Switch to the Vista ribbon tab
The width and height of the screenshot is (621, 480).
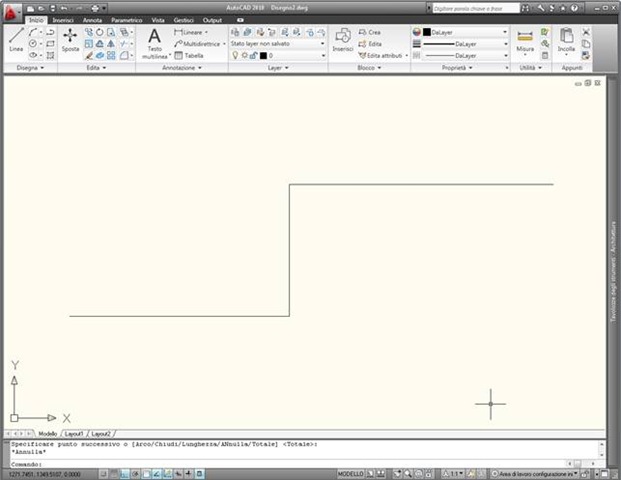pyautogui.click(x=158, y=20)
